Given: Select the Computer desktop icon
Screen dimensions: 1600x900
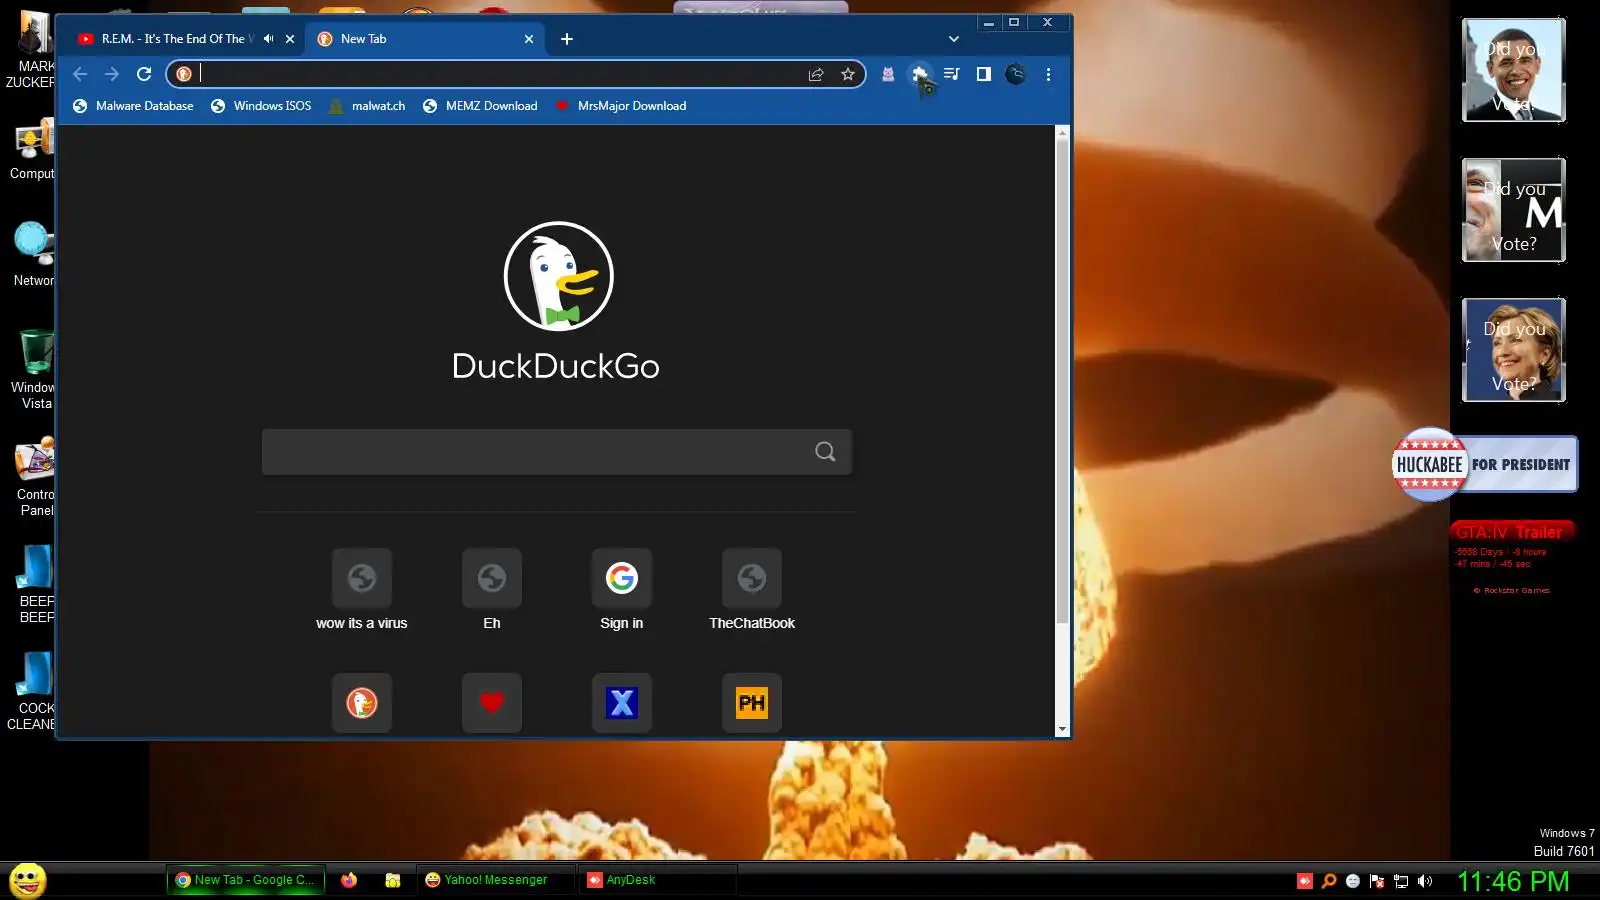Looking at the screenshot, I should coord(32,150).
